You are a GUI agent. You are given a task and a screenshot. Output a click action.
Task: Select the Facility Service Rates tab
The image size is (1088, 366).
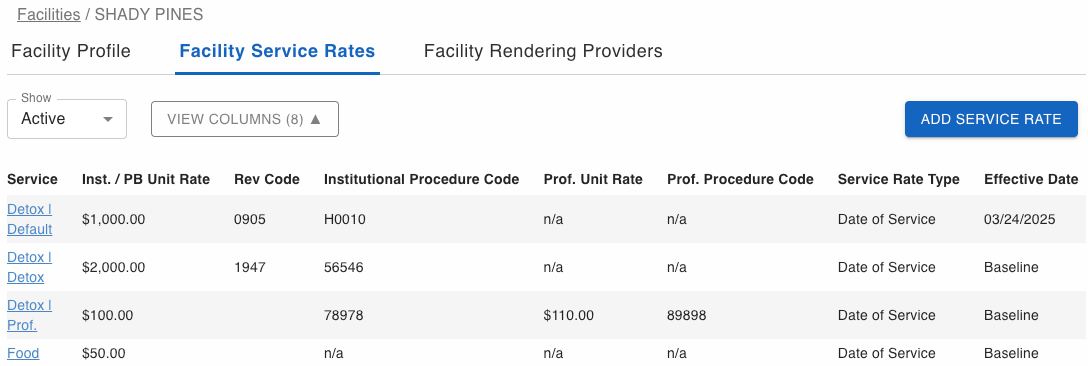[277, 51]
